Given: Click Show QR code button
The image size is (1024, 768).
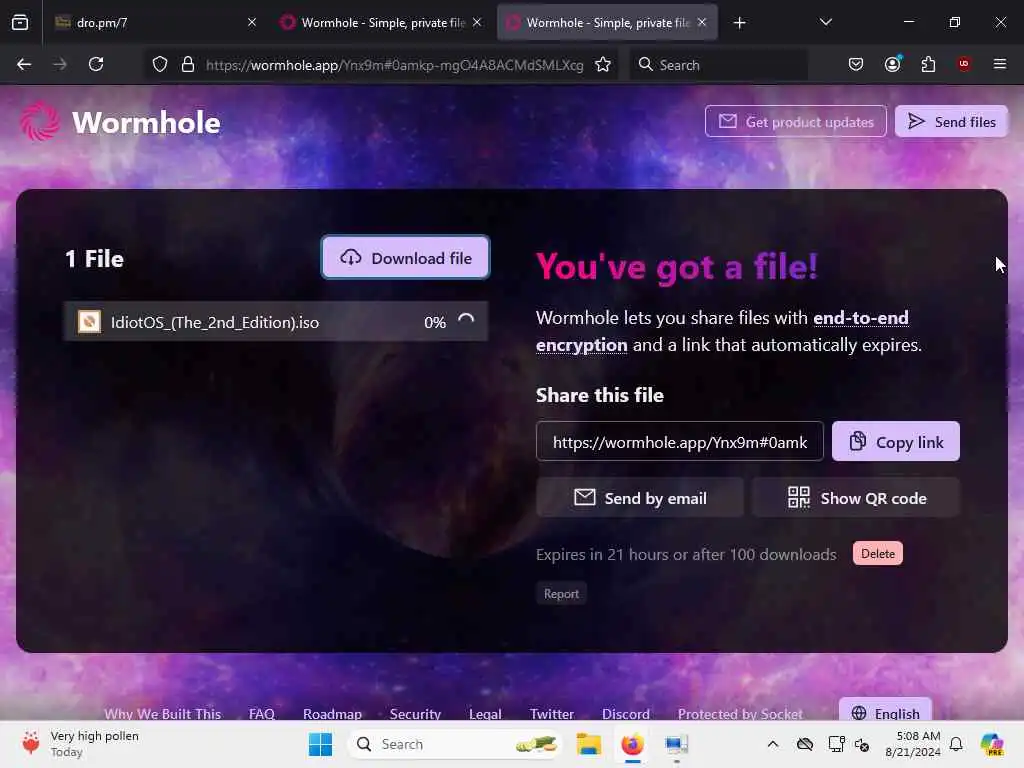Looking at the screenshot, I should [x=856, y=498].
